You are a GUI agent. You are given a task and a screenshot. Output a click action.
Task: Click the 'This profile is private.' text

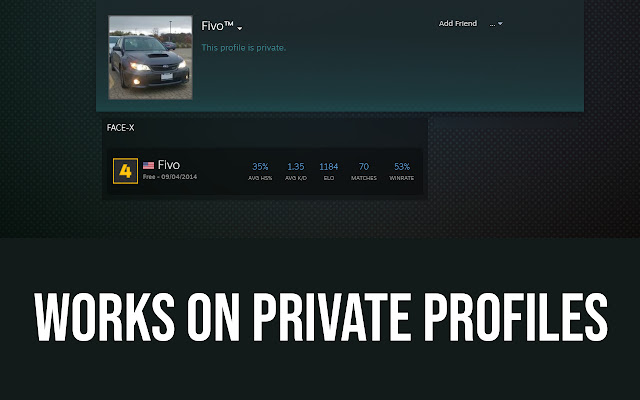coord(244,48)
